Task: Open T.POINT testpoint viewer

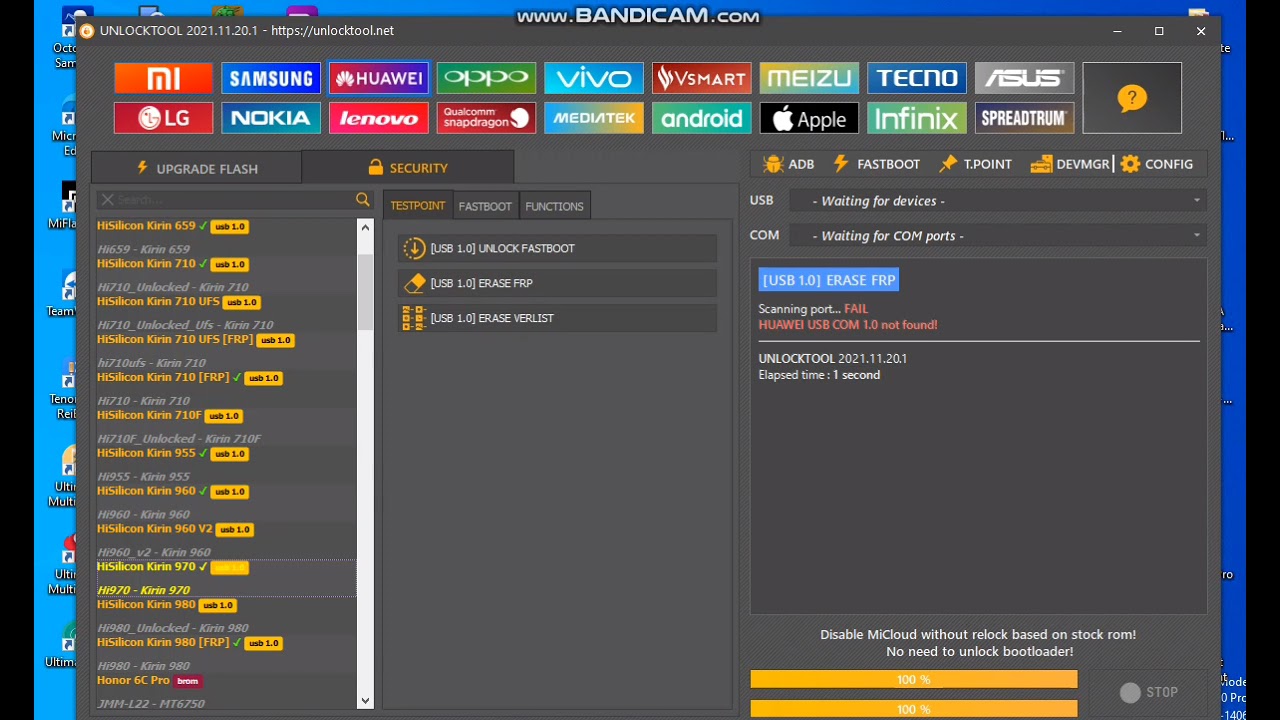Action: click(976, 164)
